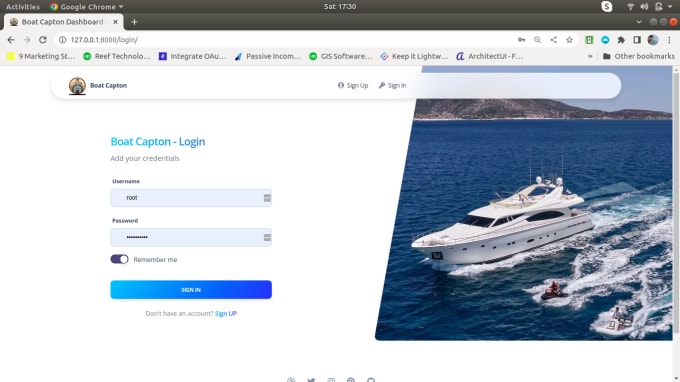Screen dimensions: 680x382
Task: Open the Chrome profile avatar
Action: 653,40
